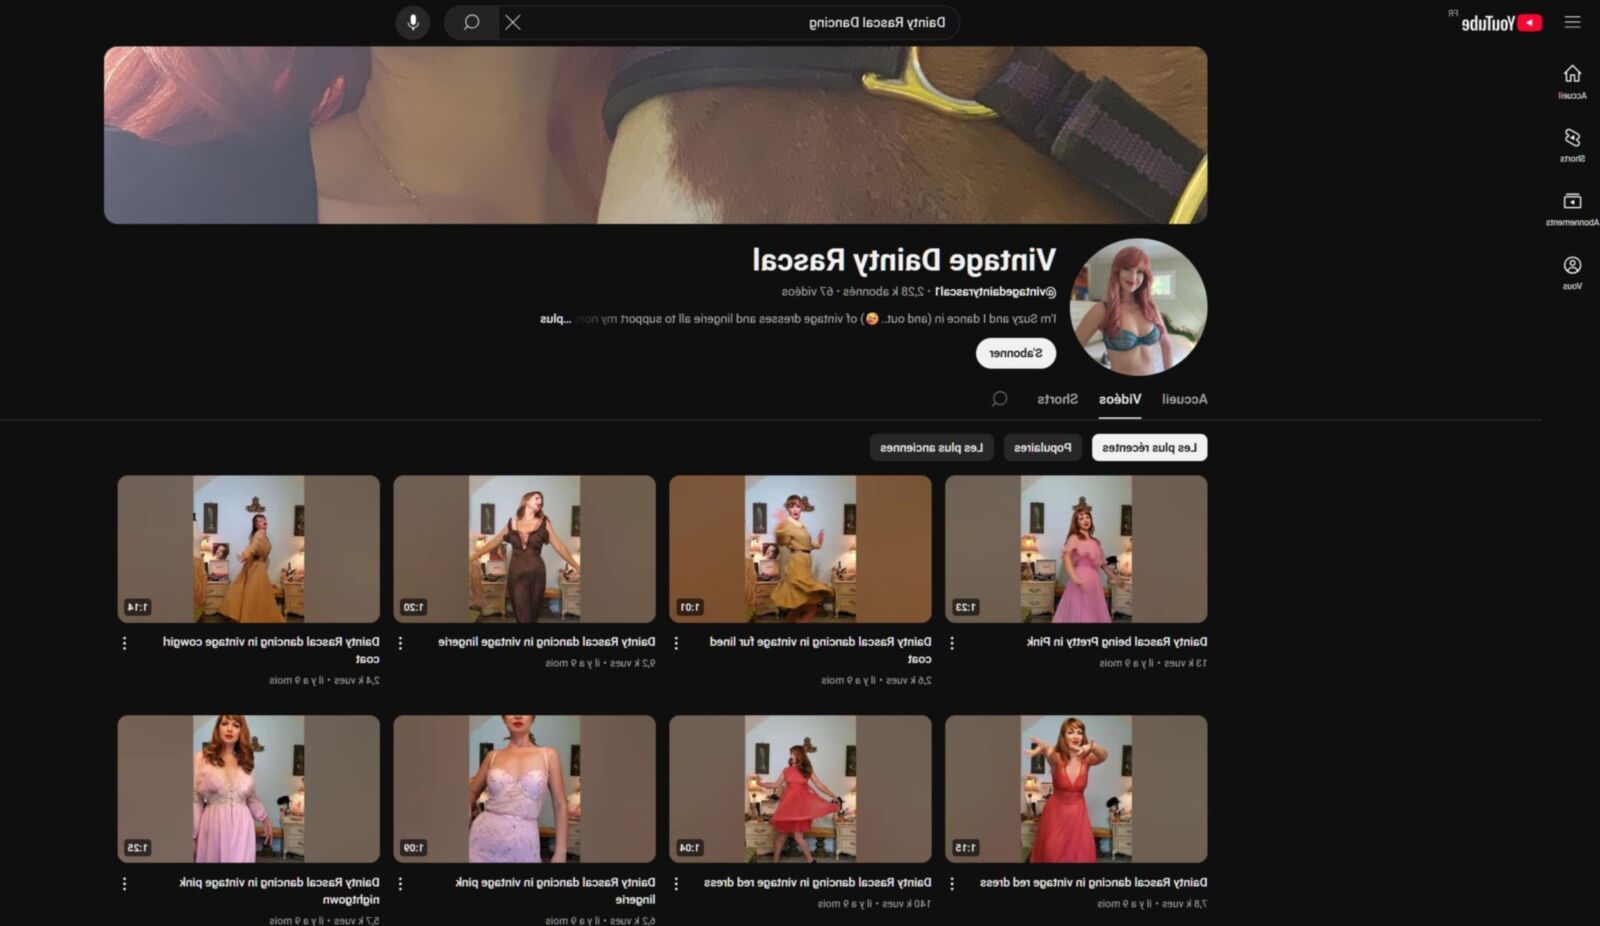1600x926 pixels.
Task: Open options for red dress 7,8 k views video
Action: pyautogui.click(x=952, y=884)
